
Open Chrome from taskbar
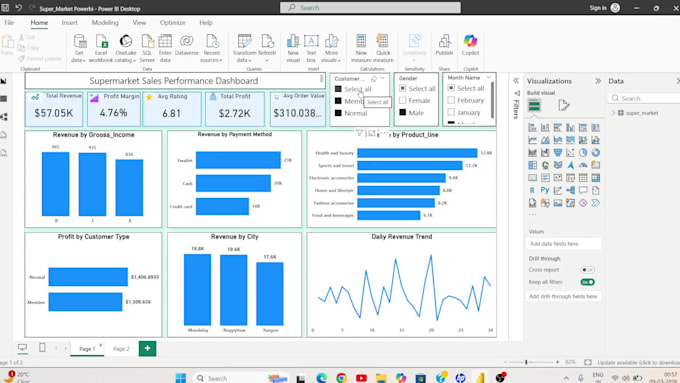point(341,378)
